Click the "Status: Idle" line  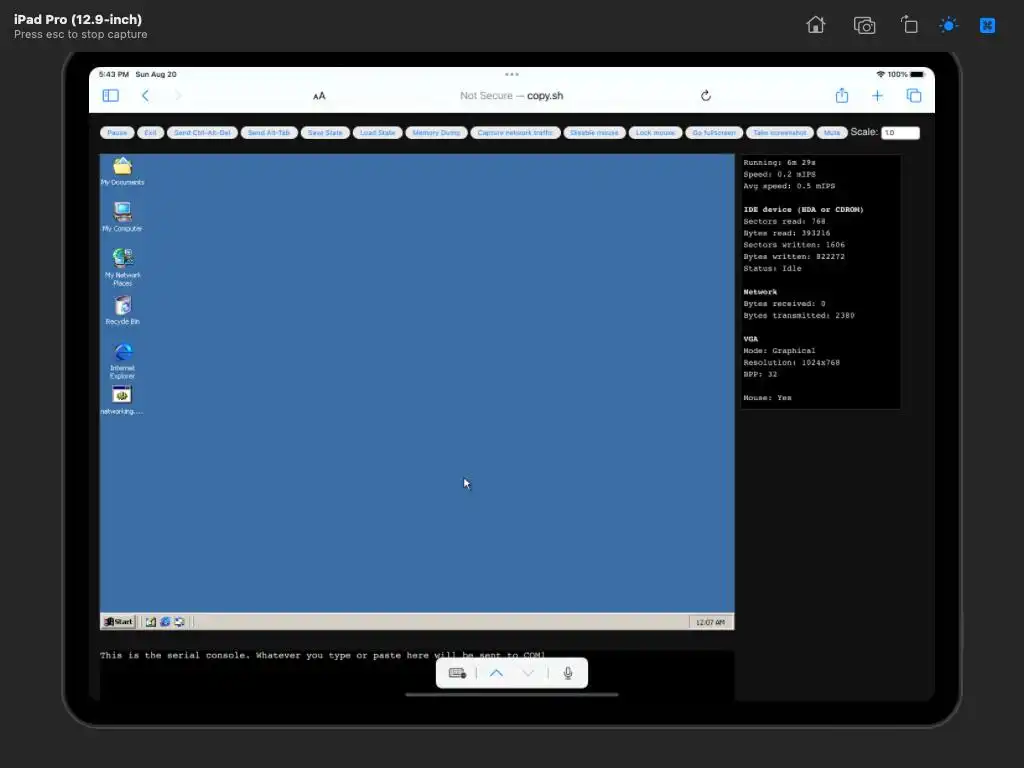772,268
